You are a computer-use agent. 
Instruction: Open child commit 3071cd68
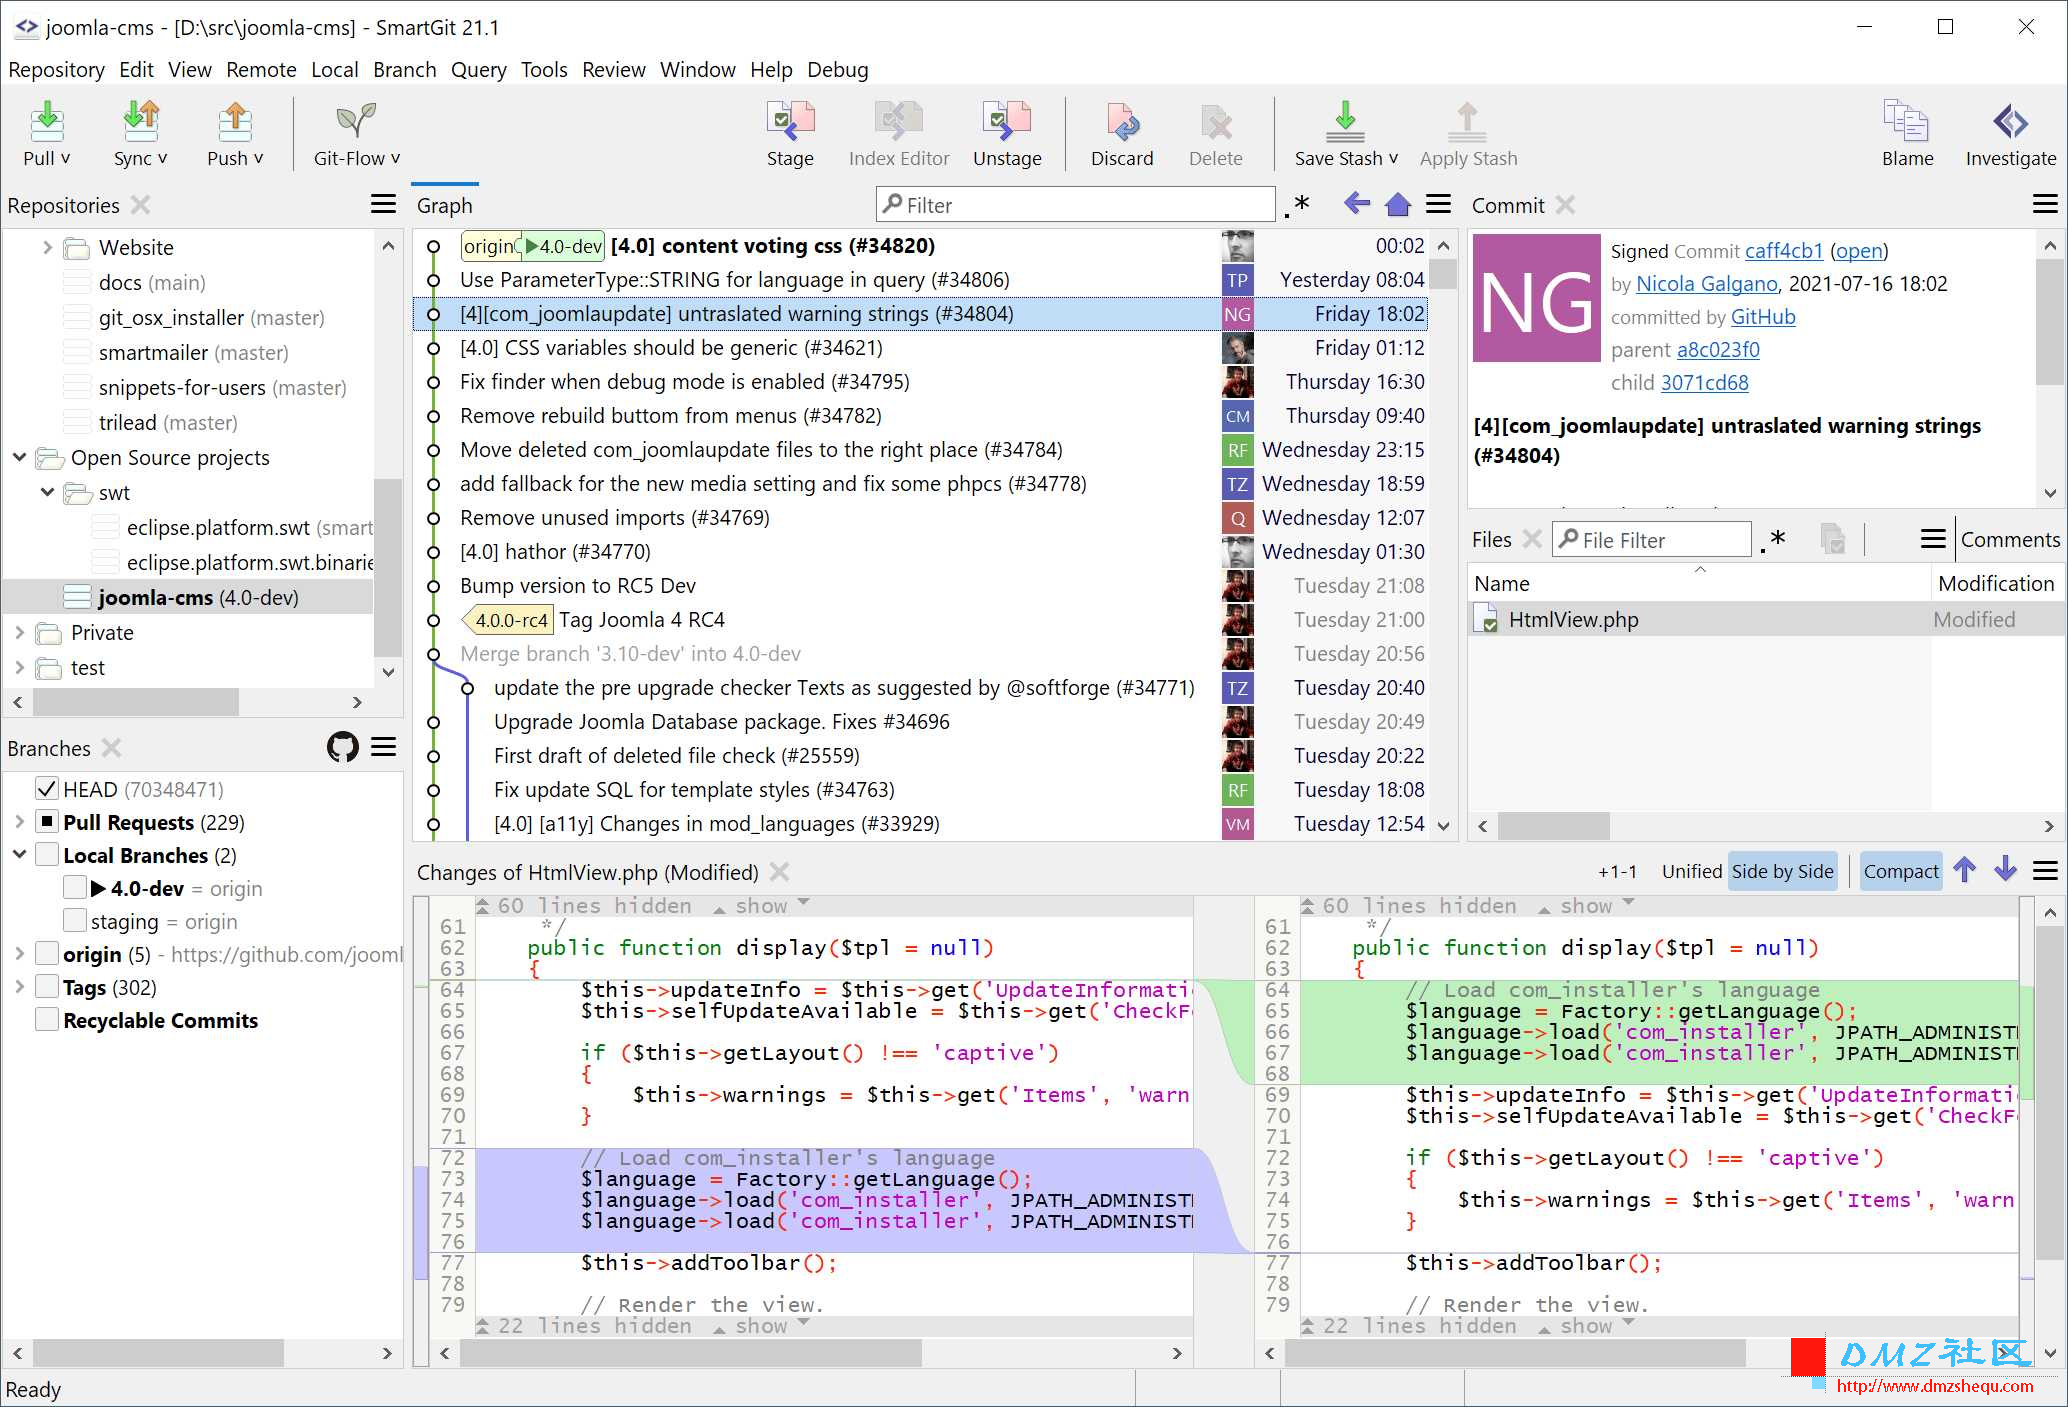pos(1705,383)
